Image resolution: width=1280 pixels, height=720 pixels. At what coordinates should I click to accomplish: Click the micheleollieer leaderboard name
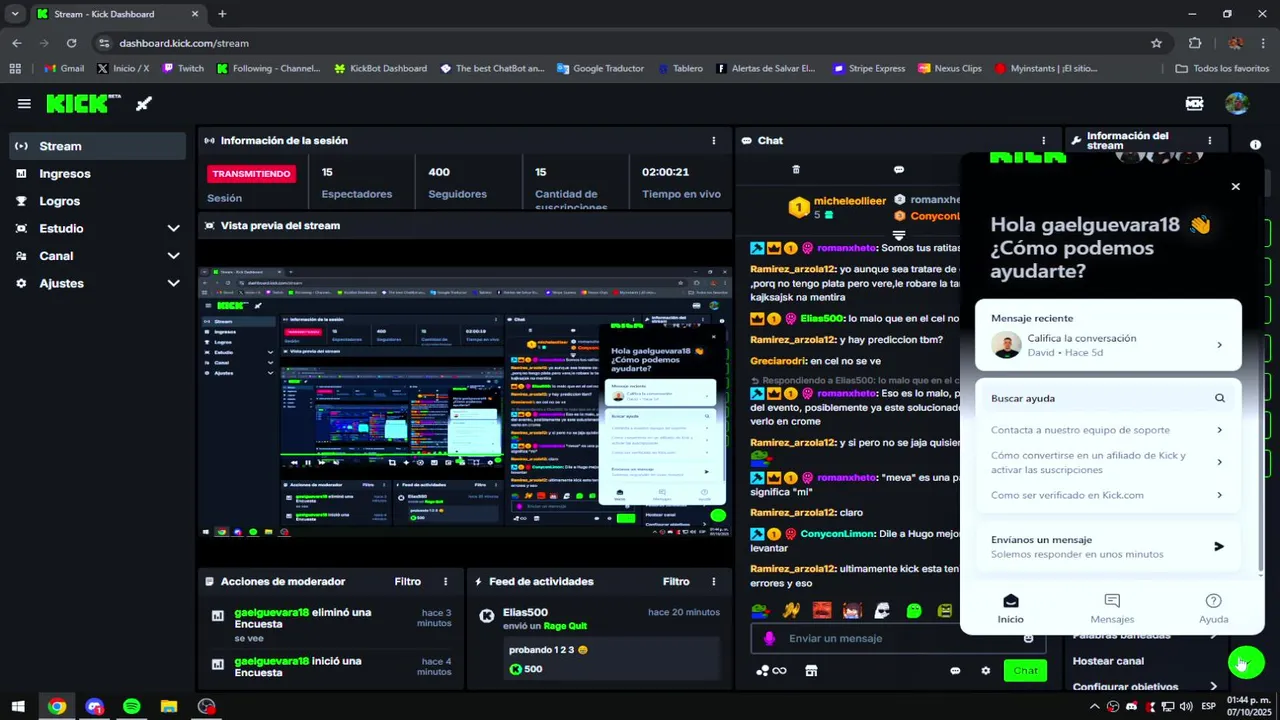coord(850,201)
